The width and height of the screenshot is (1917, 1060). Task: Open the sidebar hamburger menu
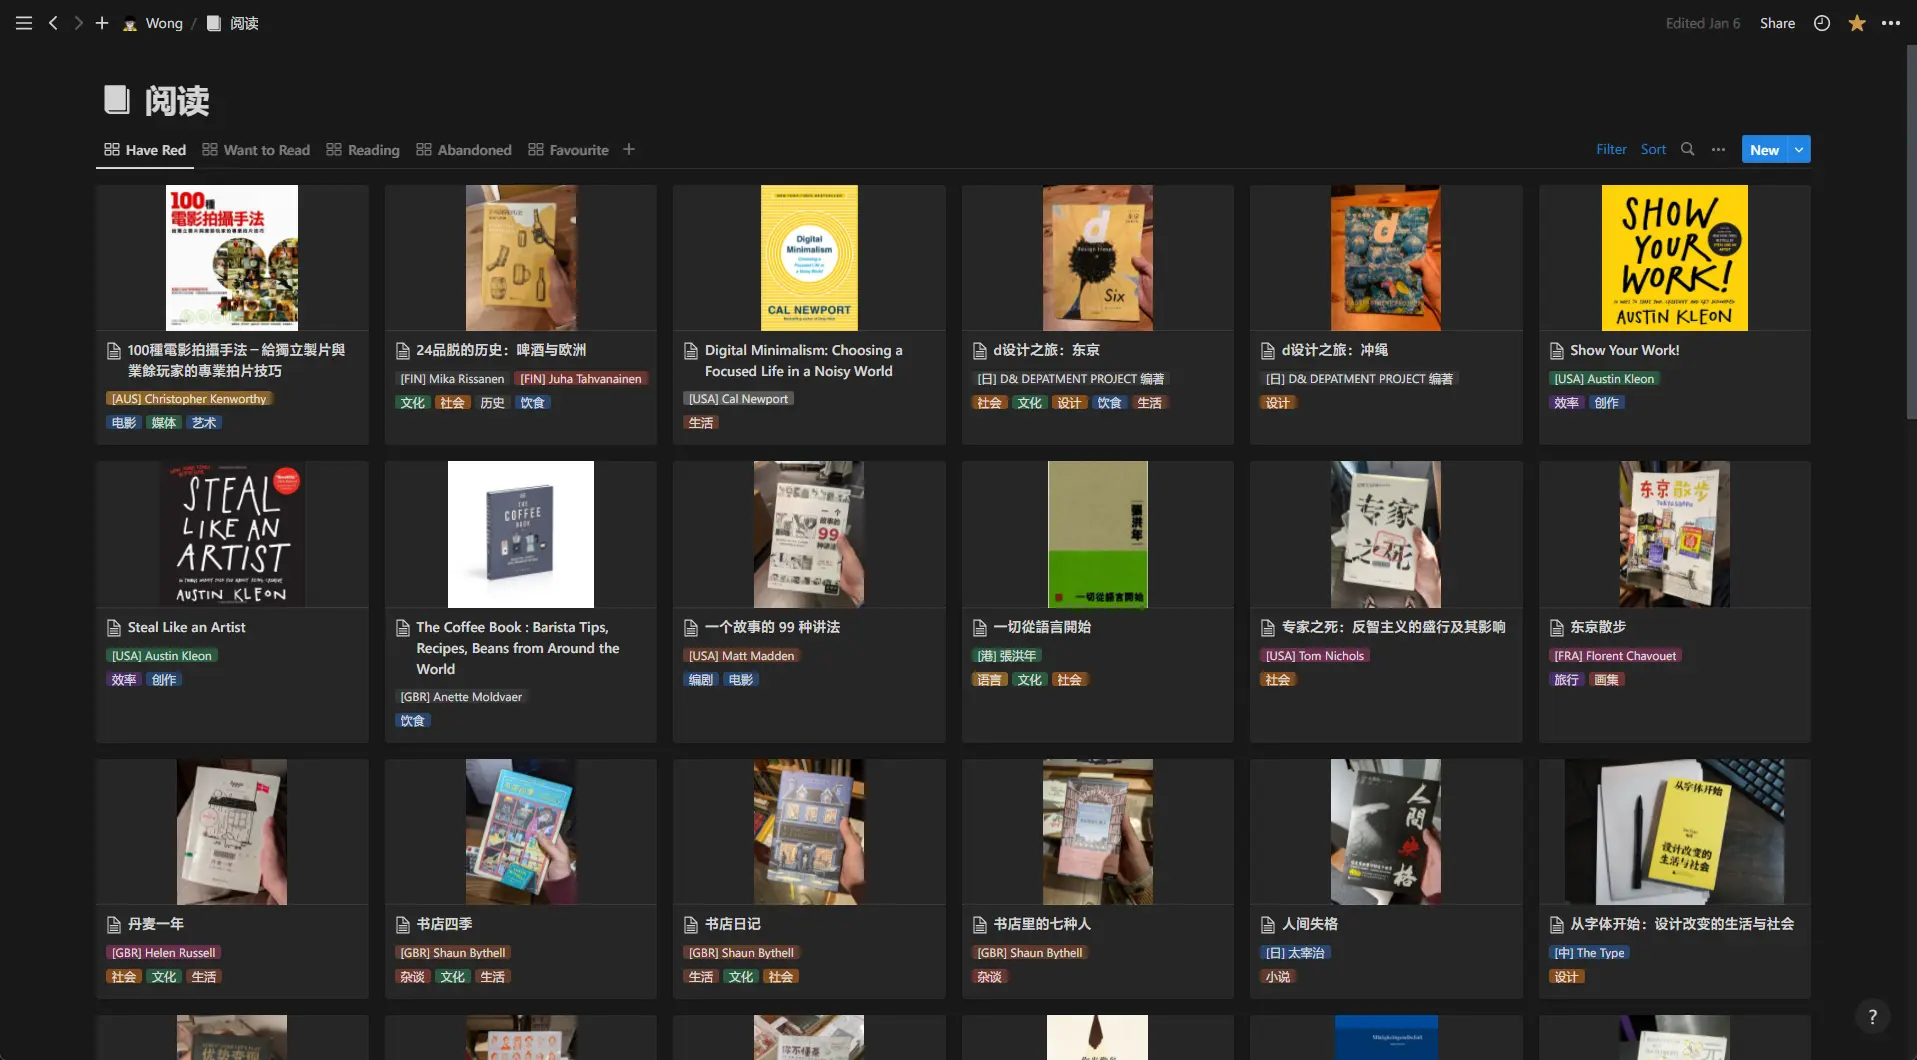(x=24, y=23)
